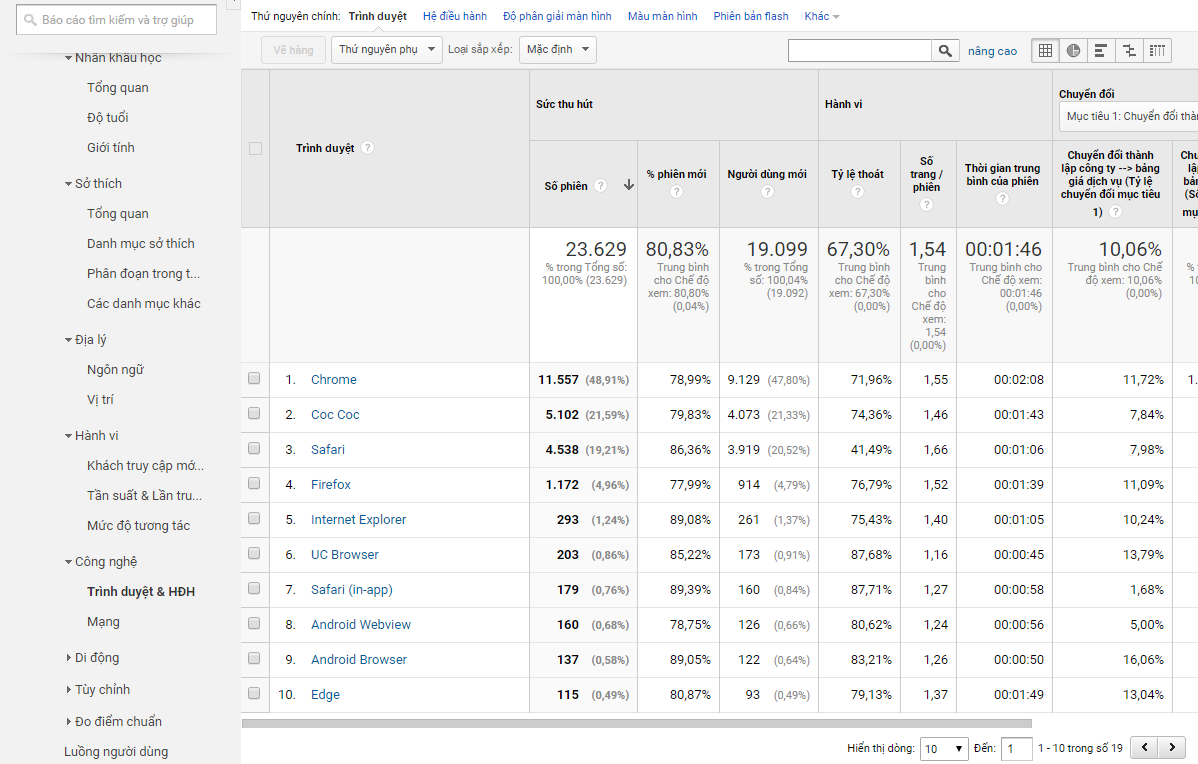Click the nâng cao advanced filter link
The image size is (1198, 764).
click(x=992, y=51)
